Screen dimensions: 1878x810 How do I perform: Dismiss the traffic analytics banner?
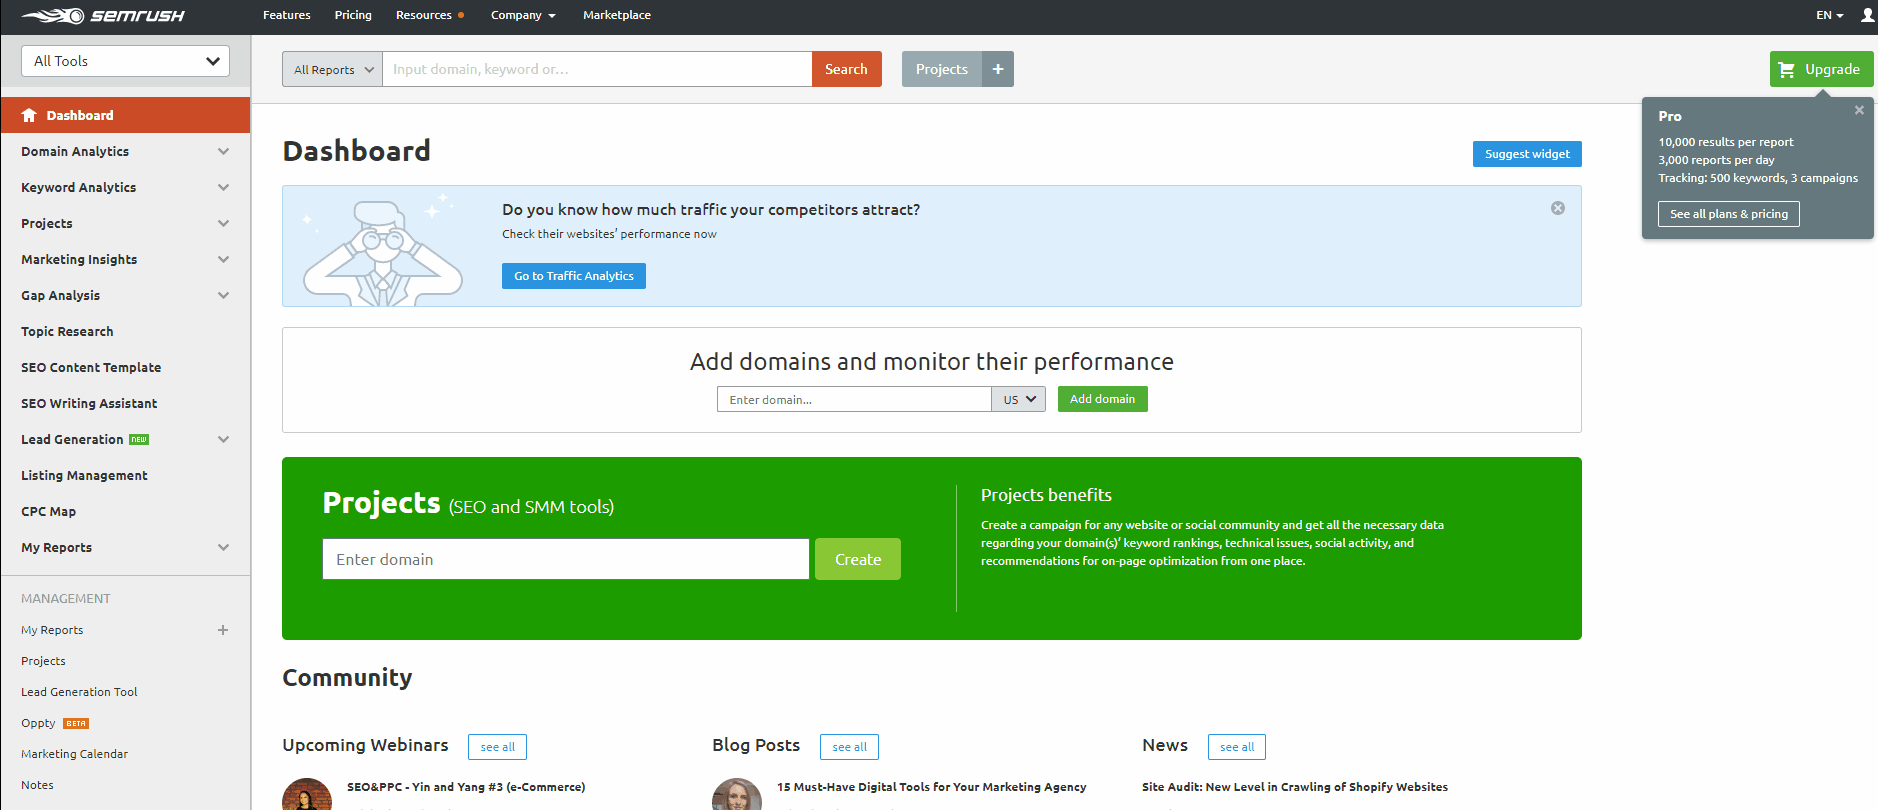click(1558, 208)
